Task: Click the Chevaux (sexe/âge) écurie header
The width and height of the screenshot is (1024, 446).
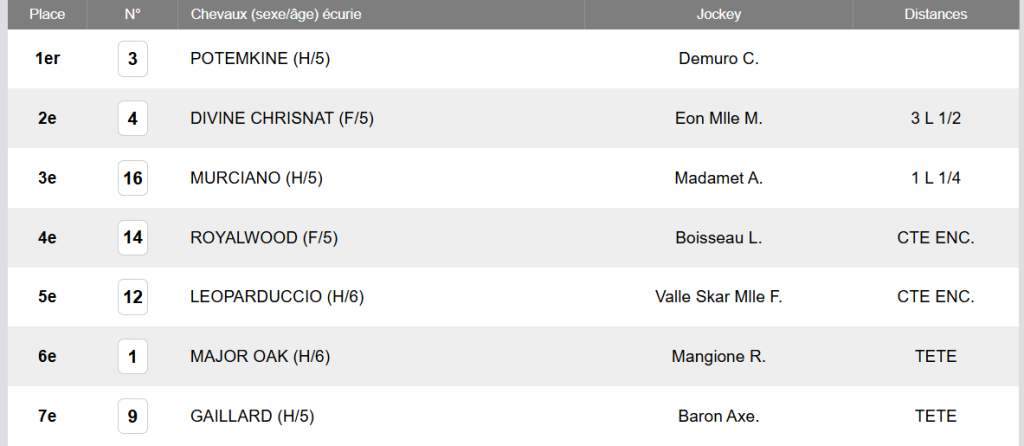Action: pyautogui.click(x=276, y=15)
